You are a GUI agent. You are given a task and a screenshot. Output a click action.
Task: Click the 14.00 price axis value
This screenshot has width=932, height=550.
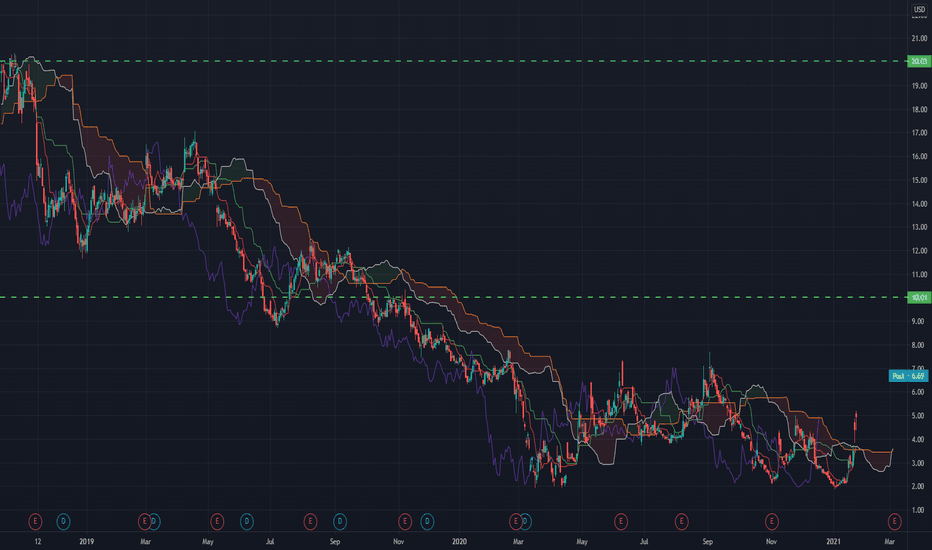pos(919,203)
